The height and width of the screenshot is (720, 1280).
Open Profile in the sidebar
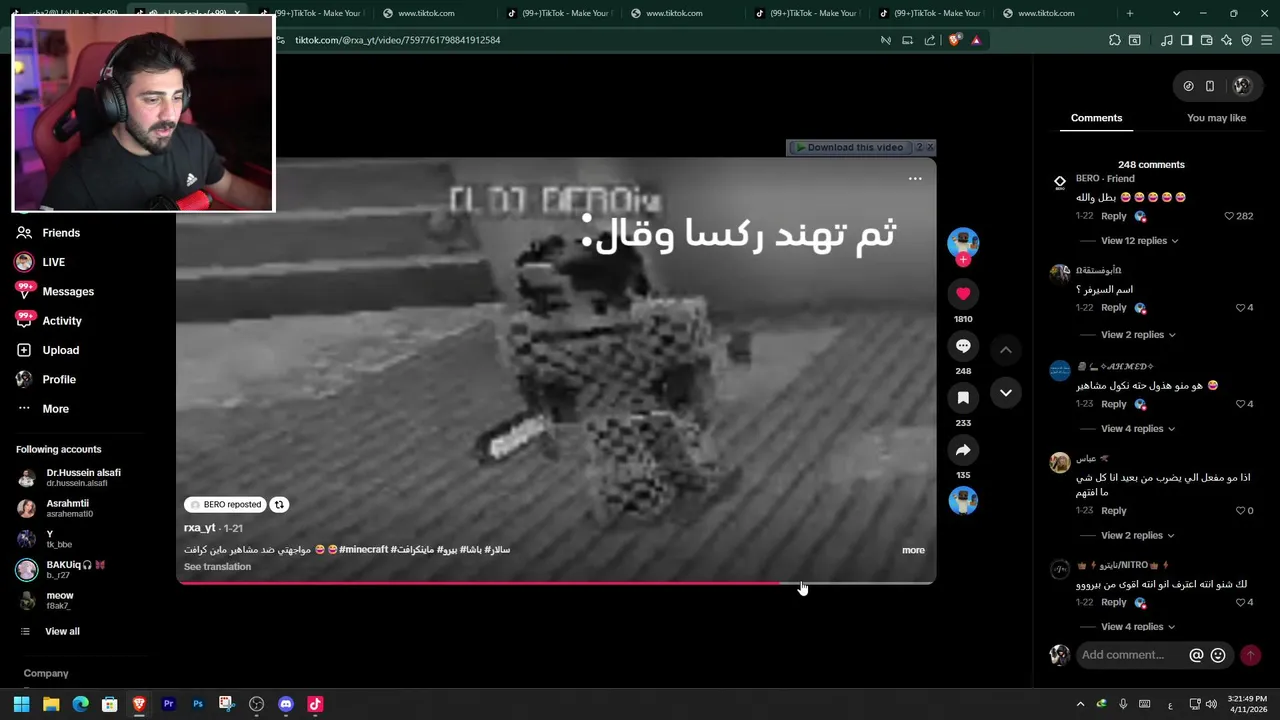59,379
